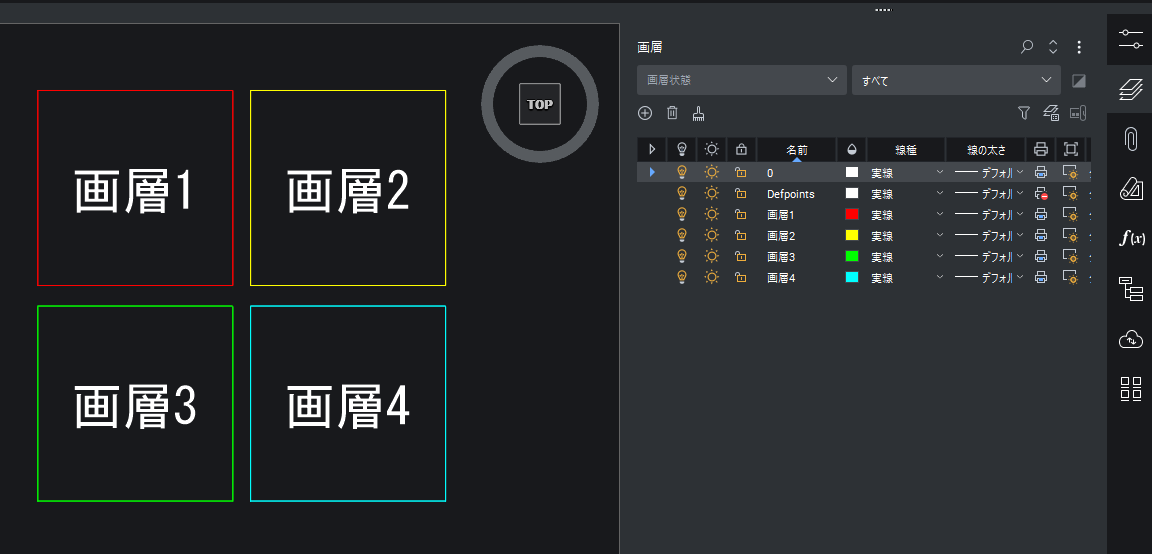Screen dimensions: 1152x554
Task: Click the purge layers brush icon
Action: (699, 114)
